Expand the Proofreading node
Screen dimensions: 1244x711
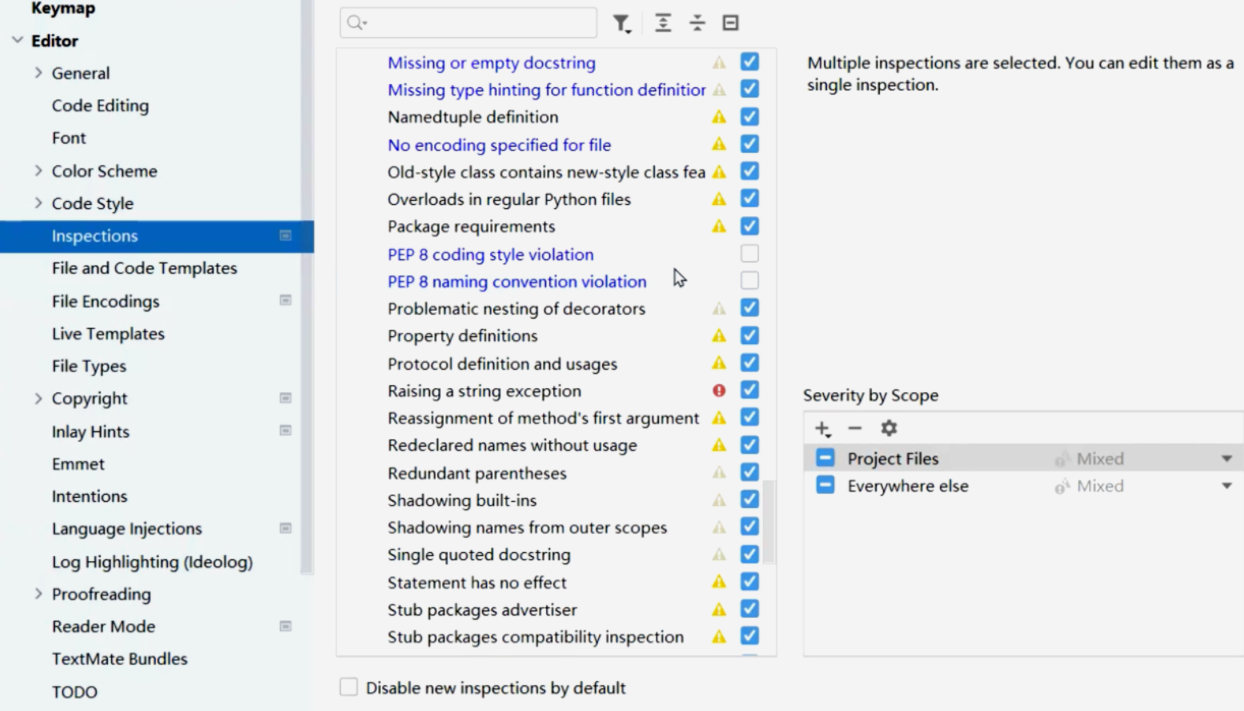(39, 594)
